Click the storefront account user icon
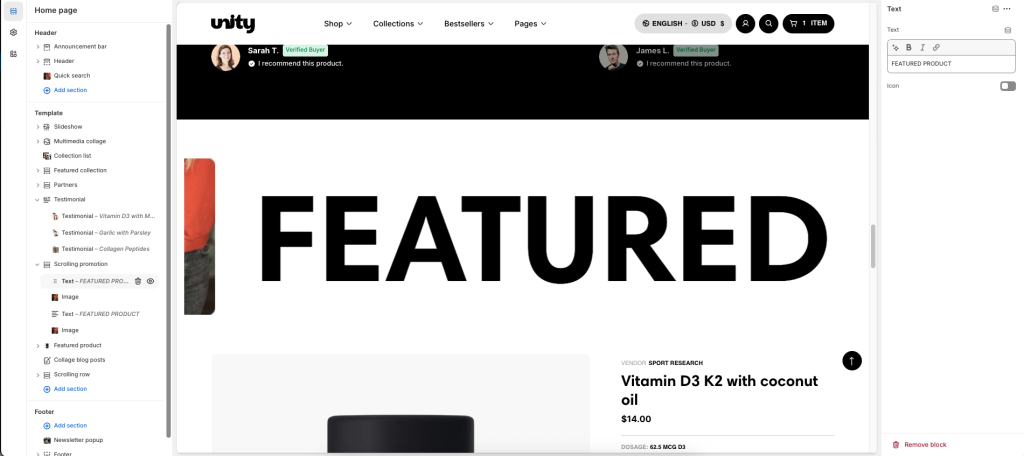The image size is (1024, 456). 745,24
